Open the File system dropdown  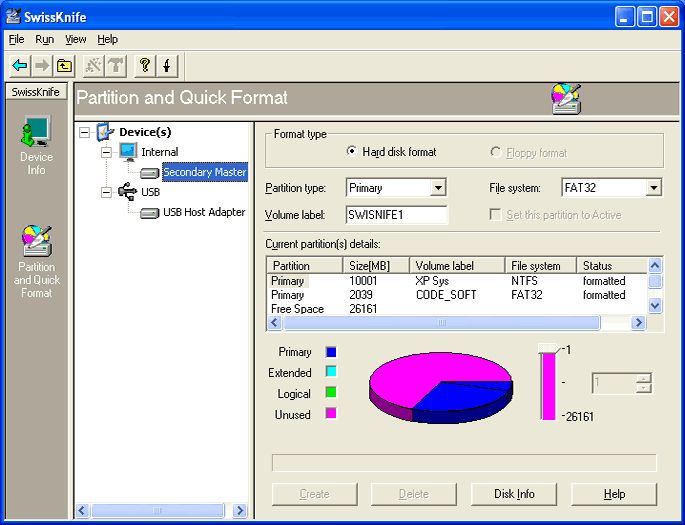coord(654,188)
